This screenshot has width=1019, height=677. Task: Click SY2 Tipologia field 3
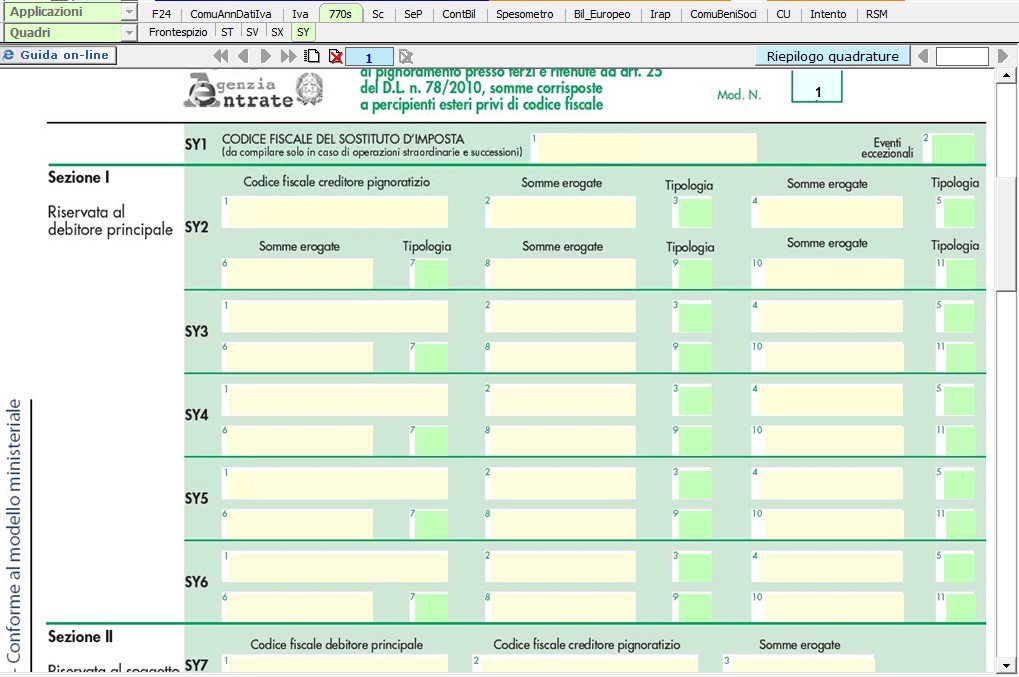(x=695, y=212)
